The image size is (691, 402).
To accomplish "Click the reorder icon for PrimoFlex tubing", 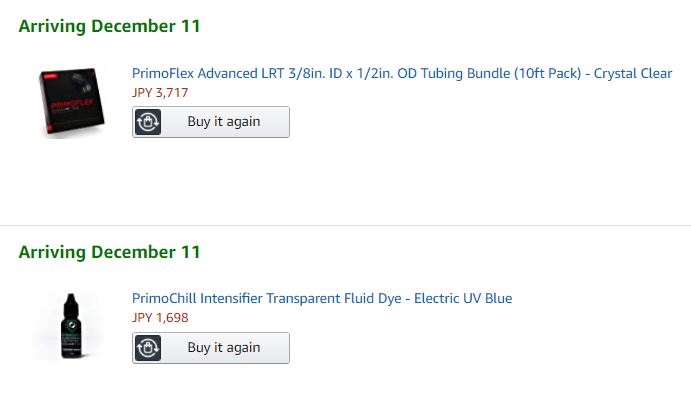I will click(148, 122).
